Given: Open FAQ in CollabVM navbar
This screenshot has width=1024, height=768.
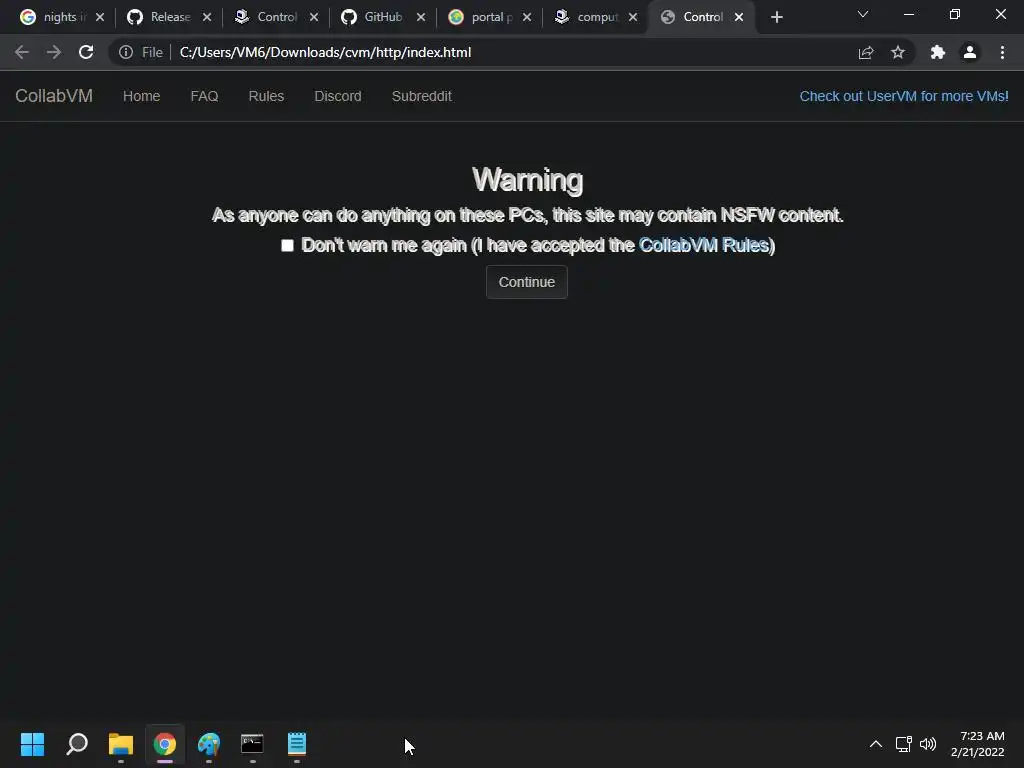Looking at the screenshot, I should click(x=204, y=96).
